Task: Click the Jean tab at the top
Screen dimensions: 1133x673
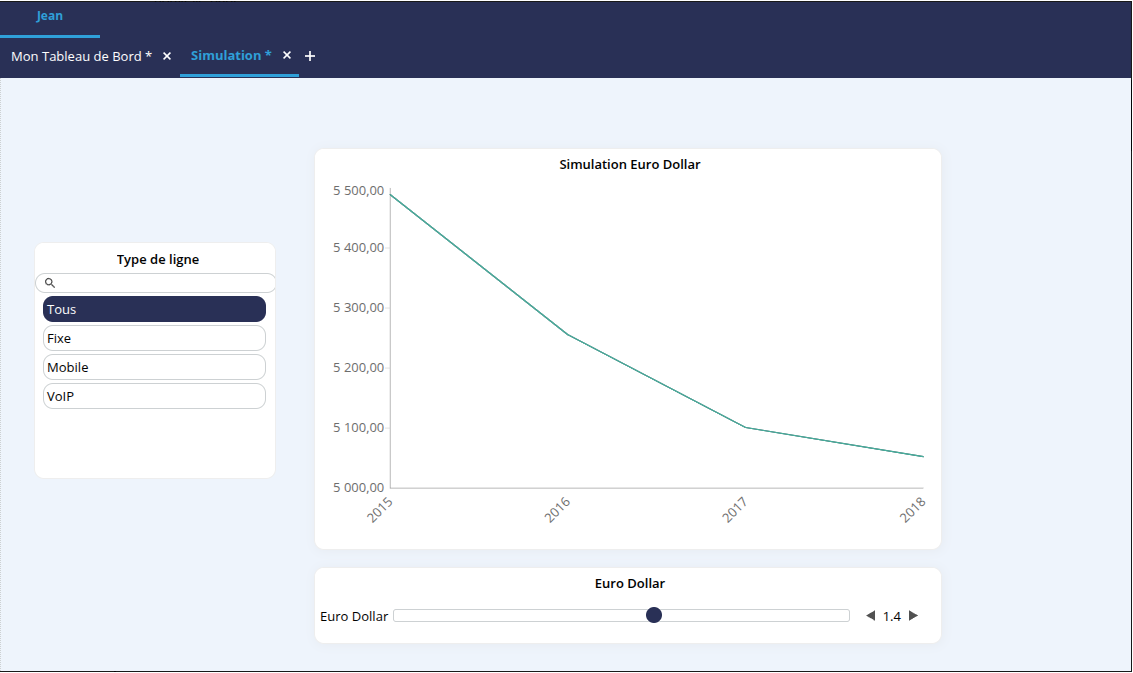Action: [x=49, y=16]
